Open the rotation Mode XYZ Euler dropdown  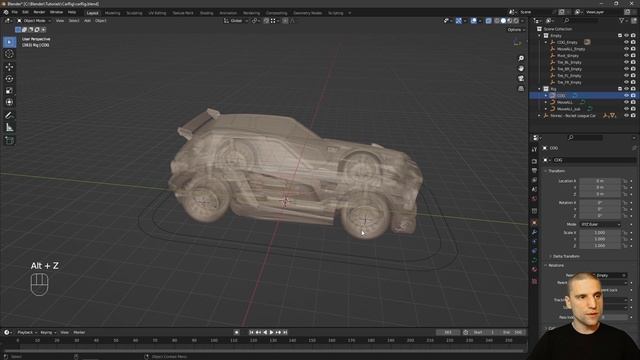point(600,224)
